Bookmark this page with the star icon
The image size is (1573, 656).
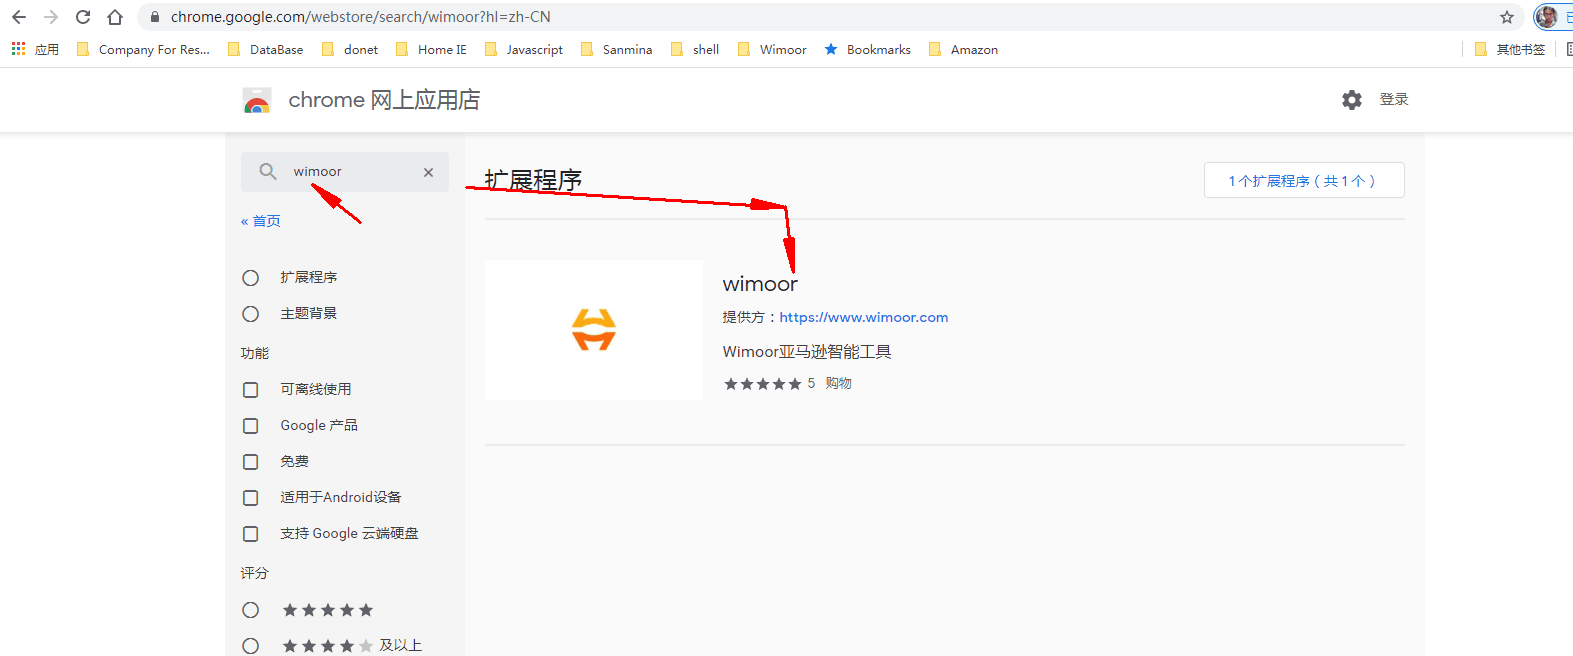pos(1507,17)
